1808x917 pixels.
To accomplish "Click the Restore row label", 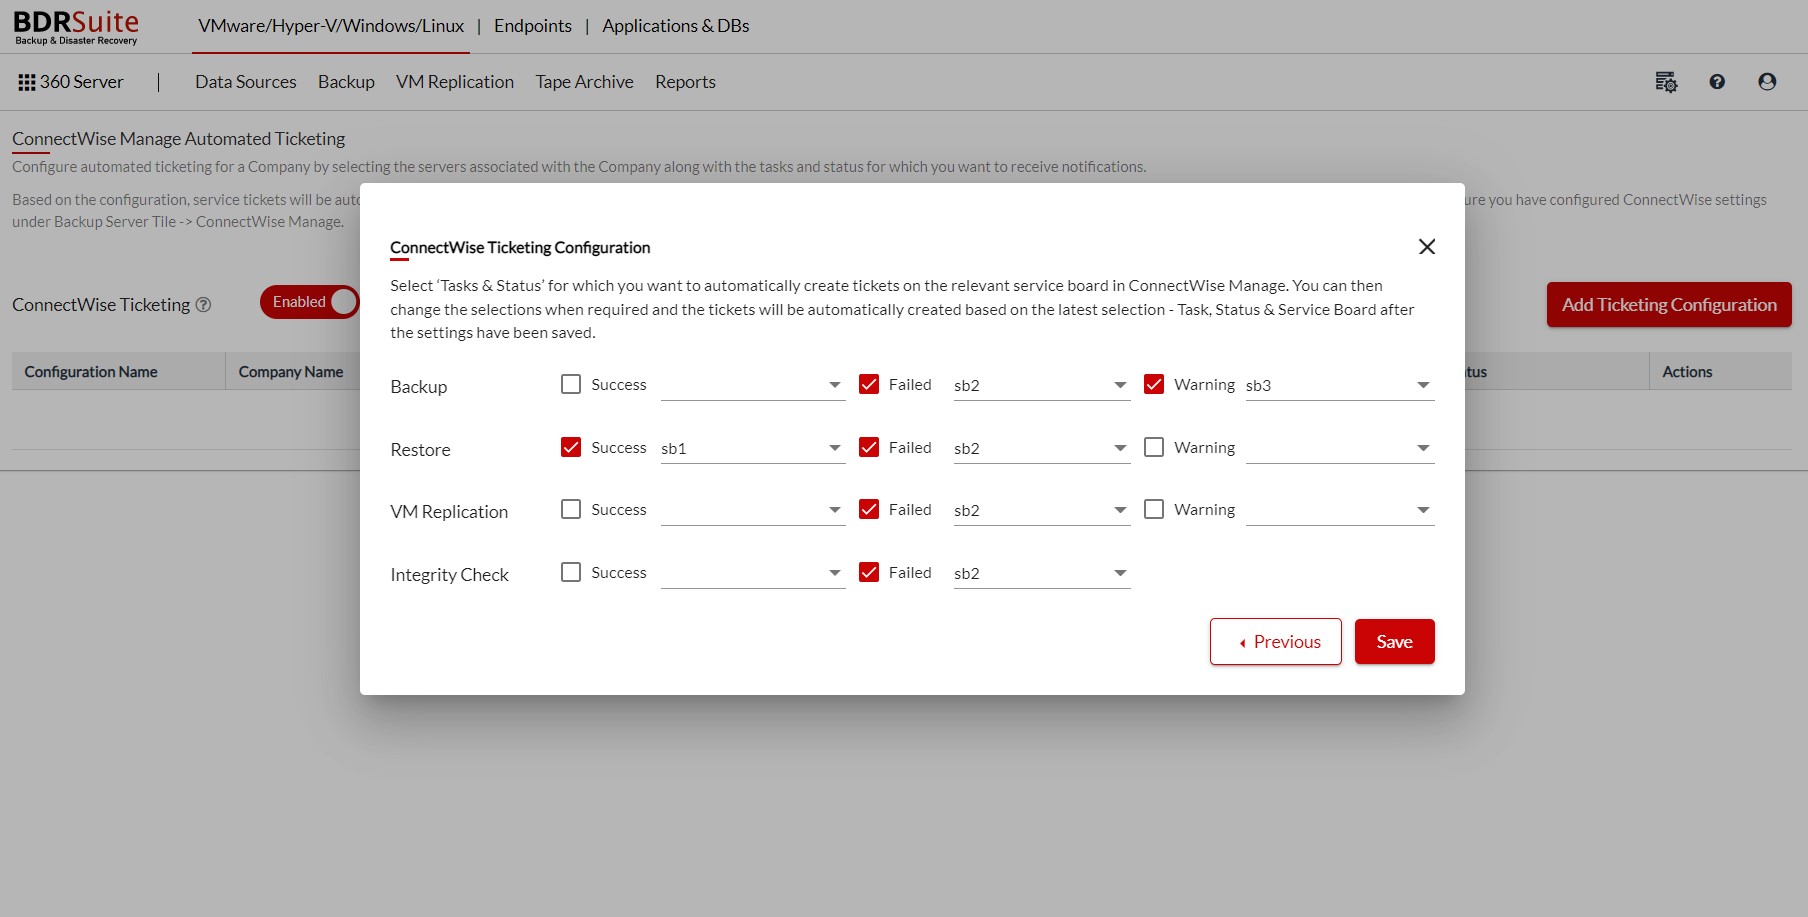I will click(420, 450).
